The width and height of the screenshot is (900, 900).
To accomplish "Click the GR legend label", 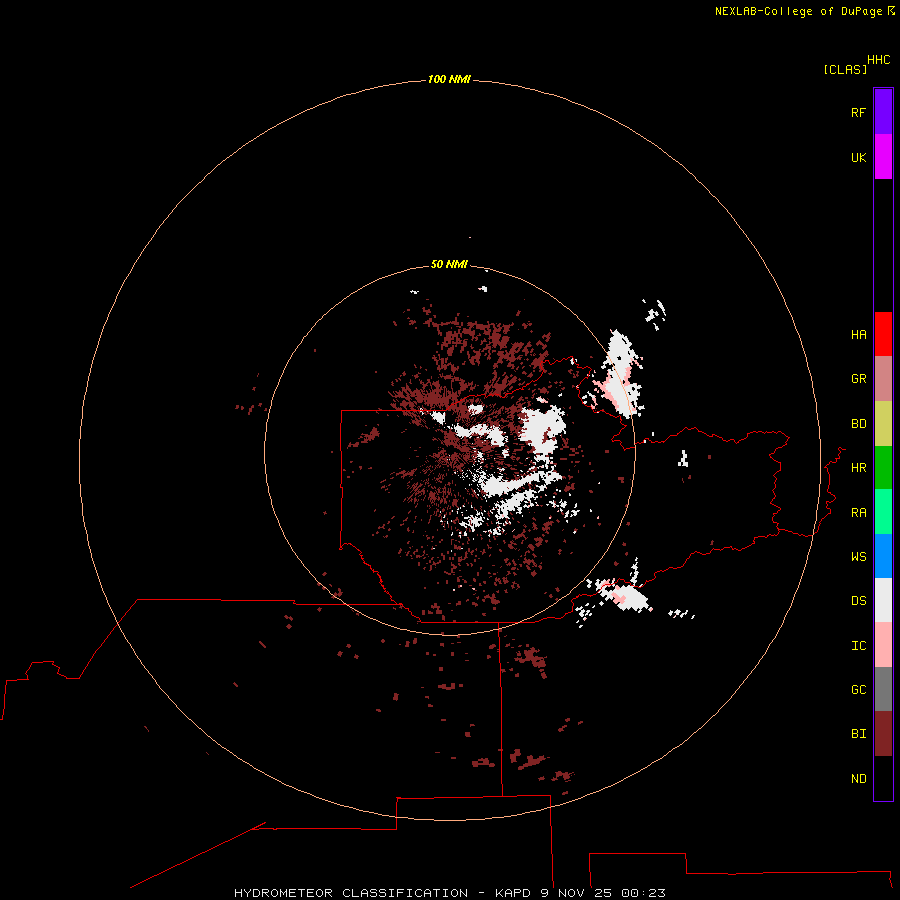I will click(x=858, y=379).
